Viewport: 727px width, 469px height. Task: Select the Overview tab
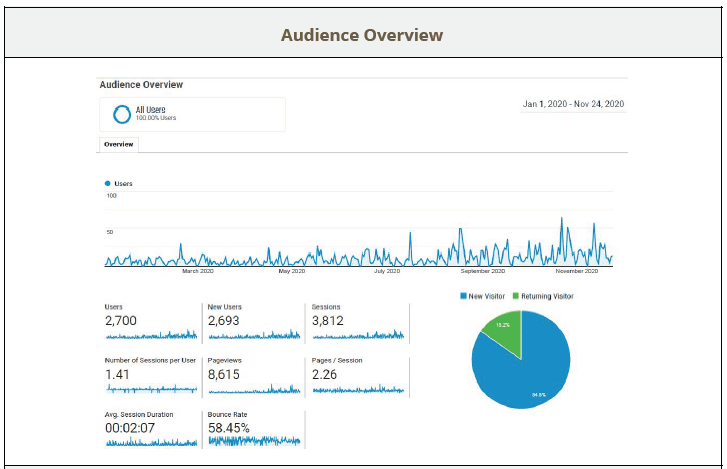click(119, 145)
